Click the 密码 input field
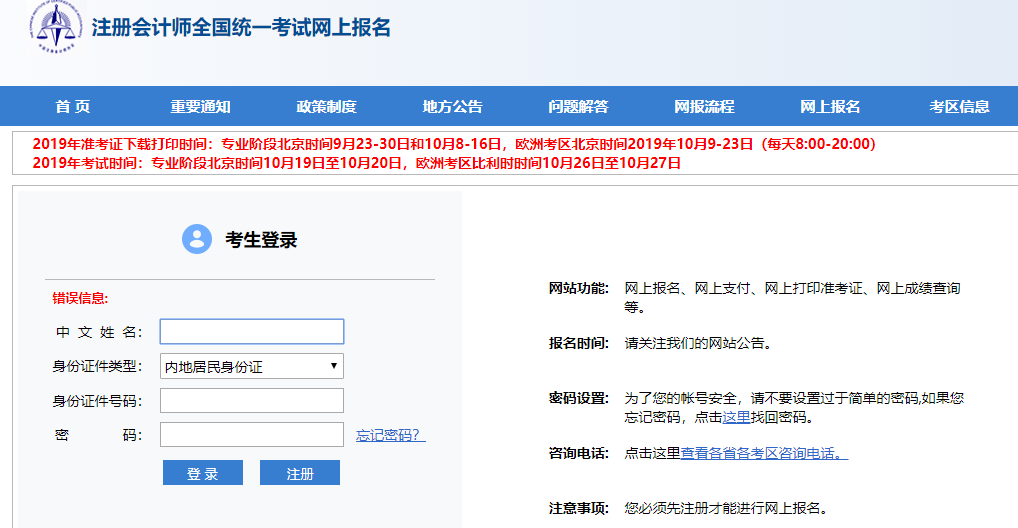Viewport: 1018px width, 528px height. (x=252, y=435)
